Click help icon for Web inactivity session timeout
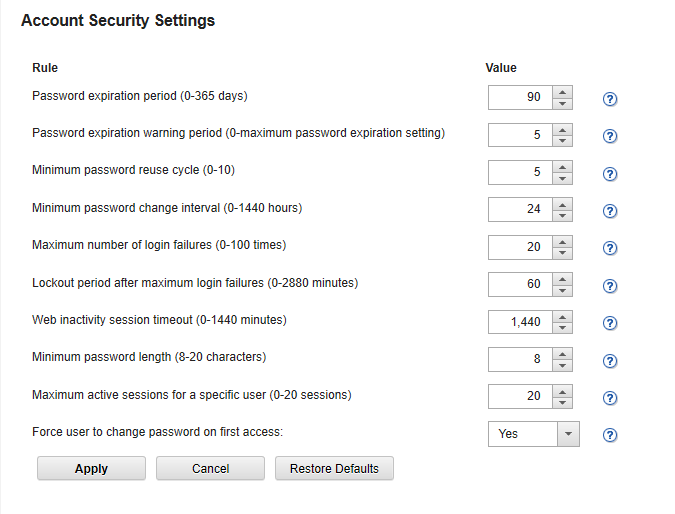The height and width of the screenshot is (514, 675). click(x=610, y=323)
